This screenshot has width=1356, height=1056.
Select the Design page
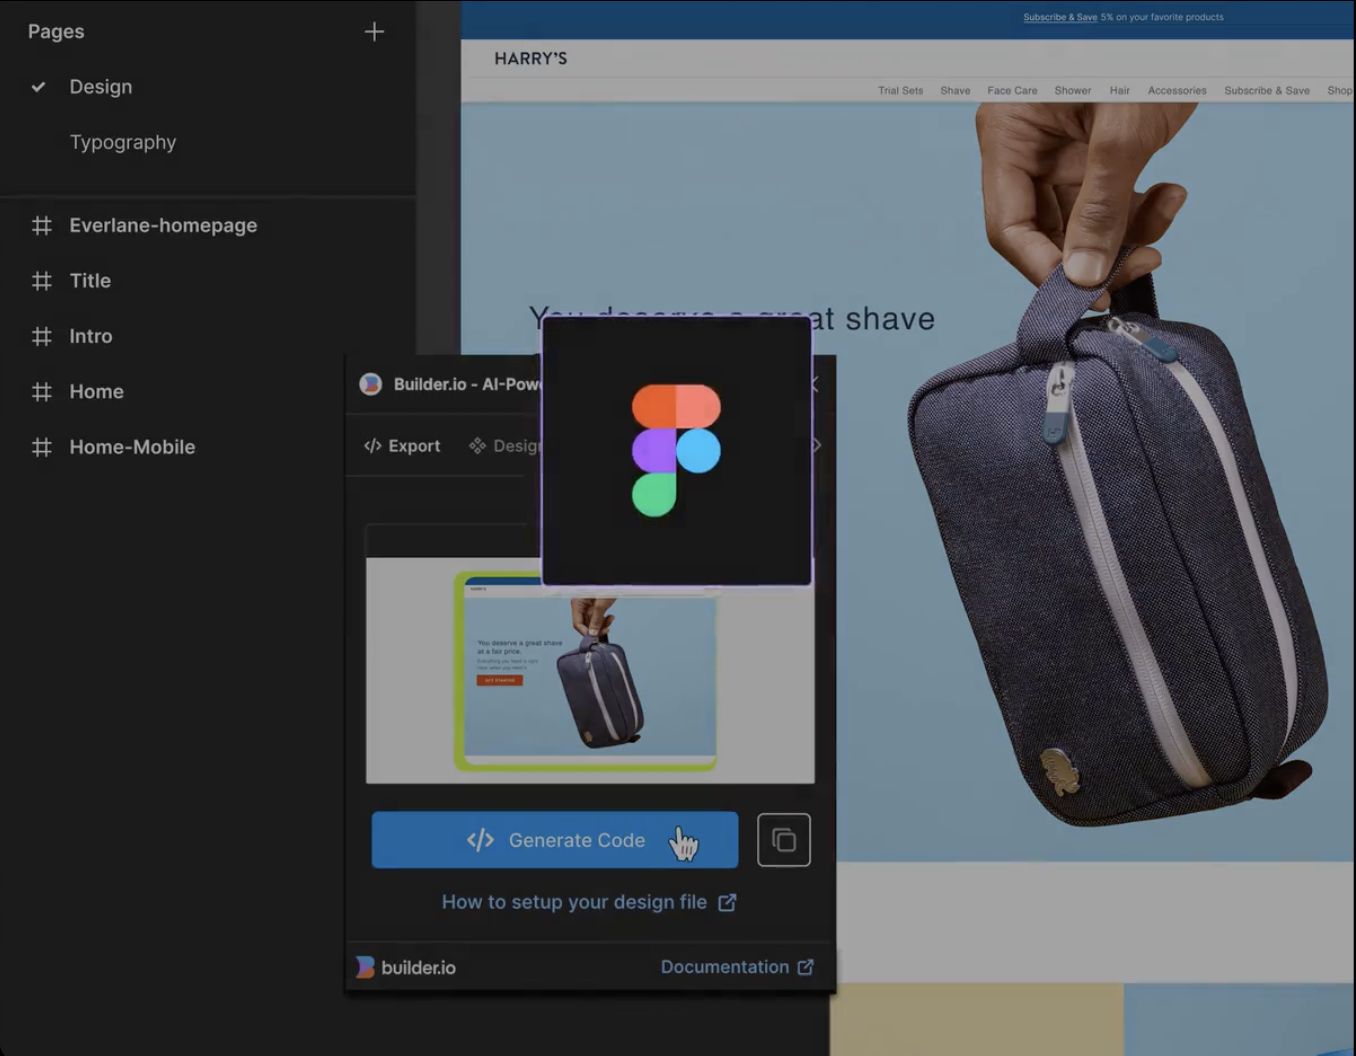pos(101,87)
